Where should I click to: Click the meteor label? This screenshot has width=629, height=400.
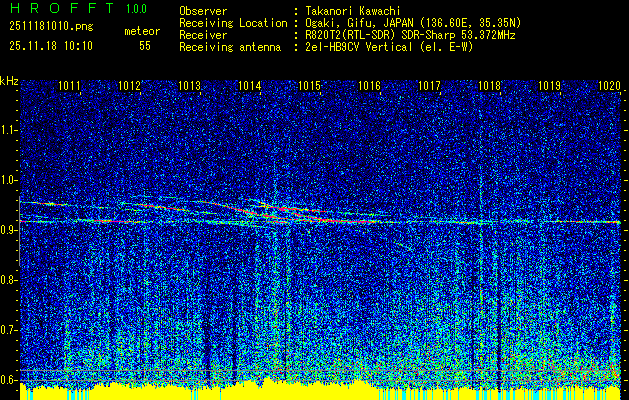tap(142, 31)
